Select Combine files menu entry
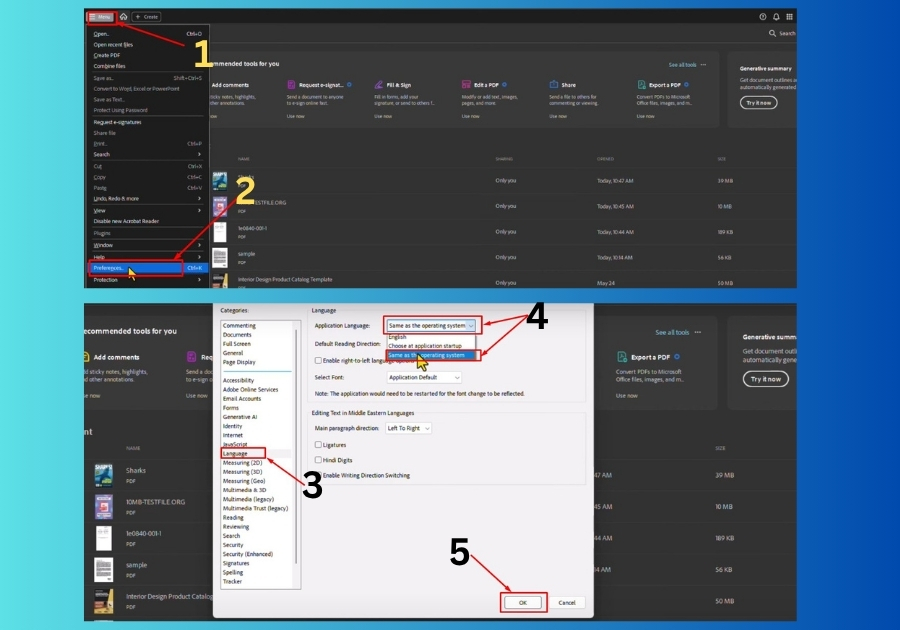 point(148,66)
